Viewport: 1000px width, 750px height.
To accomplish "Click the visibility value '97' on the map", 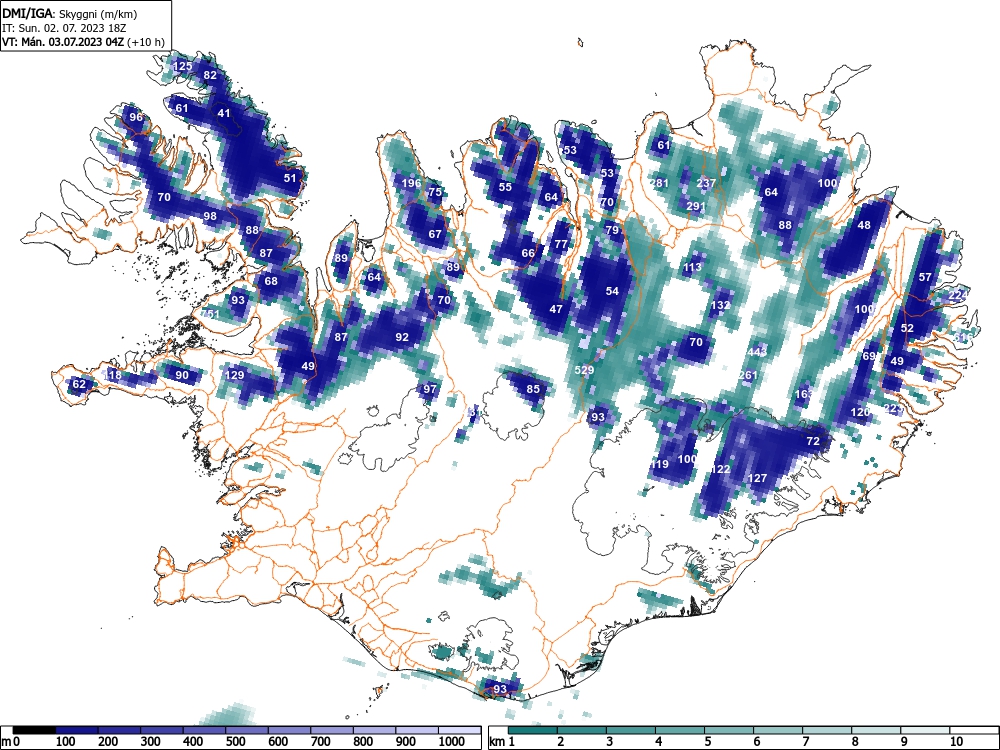I will coord(430,388).
